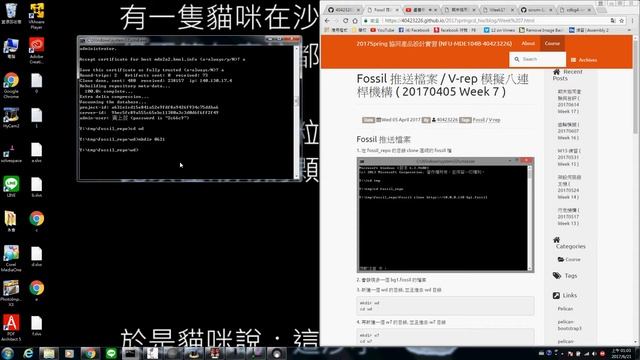Bookmark this page with star icon
The width and height of the screenshot is (640, 360).
(622, 20)
